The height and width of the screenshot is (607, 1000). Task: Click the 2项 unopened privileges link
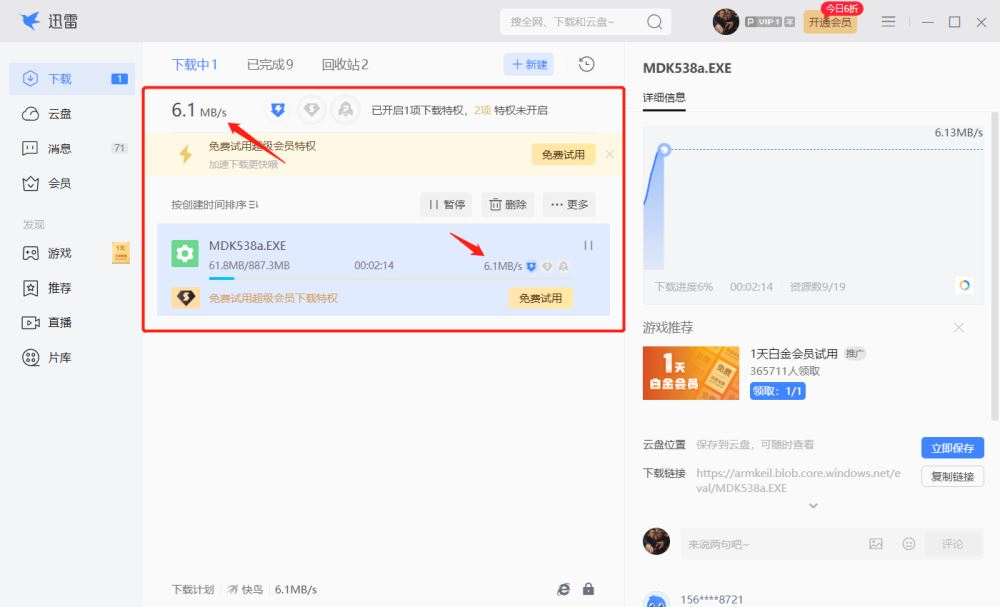coord(482,110)
